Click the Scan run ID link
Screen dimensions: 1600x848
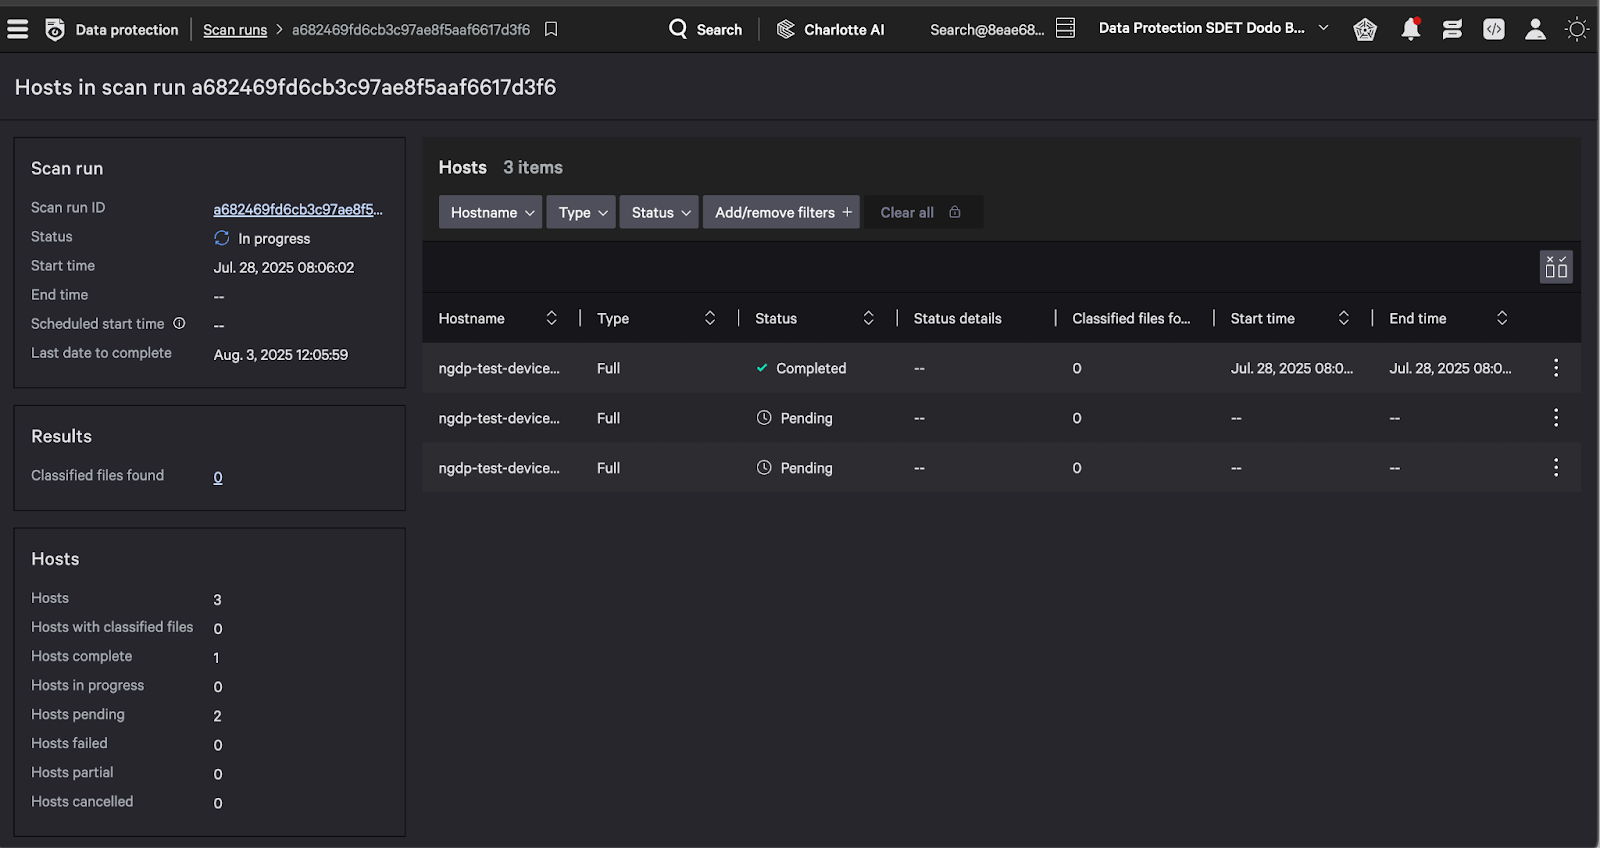(297, 209)
